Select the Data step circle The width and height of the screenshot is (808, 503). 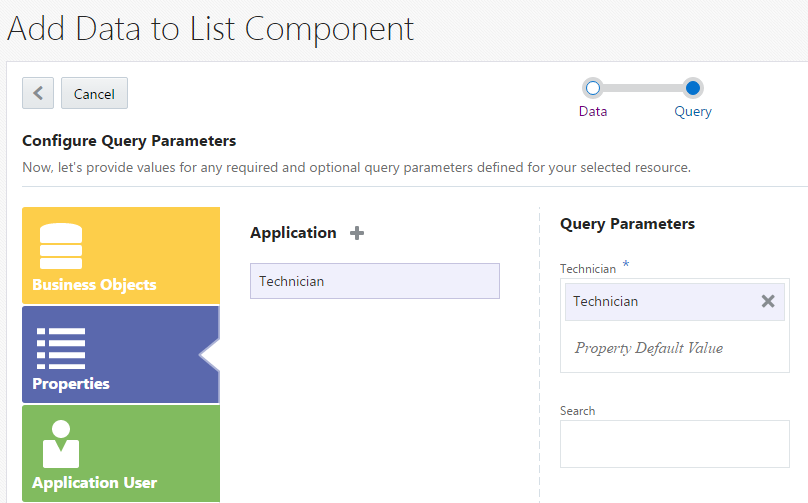(592, 88)
